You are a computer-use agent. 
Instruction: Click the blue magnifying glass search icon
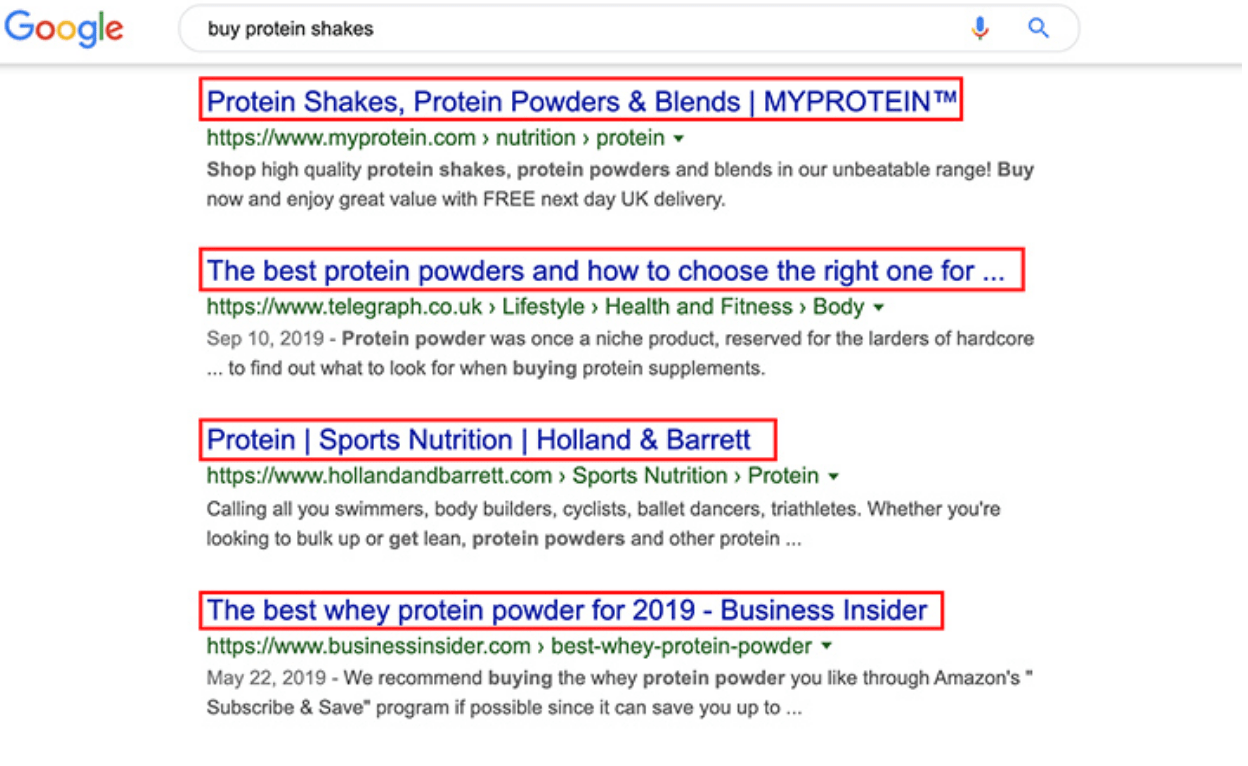pos(1039,28)
